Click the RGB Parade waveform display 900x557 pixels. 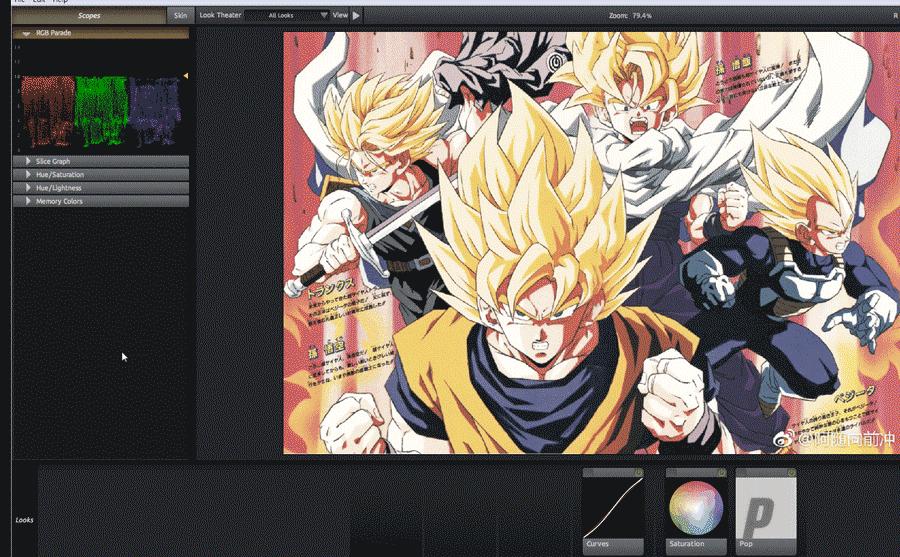click(x=100, y=107)
